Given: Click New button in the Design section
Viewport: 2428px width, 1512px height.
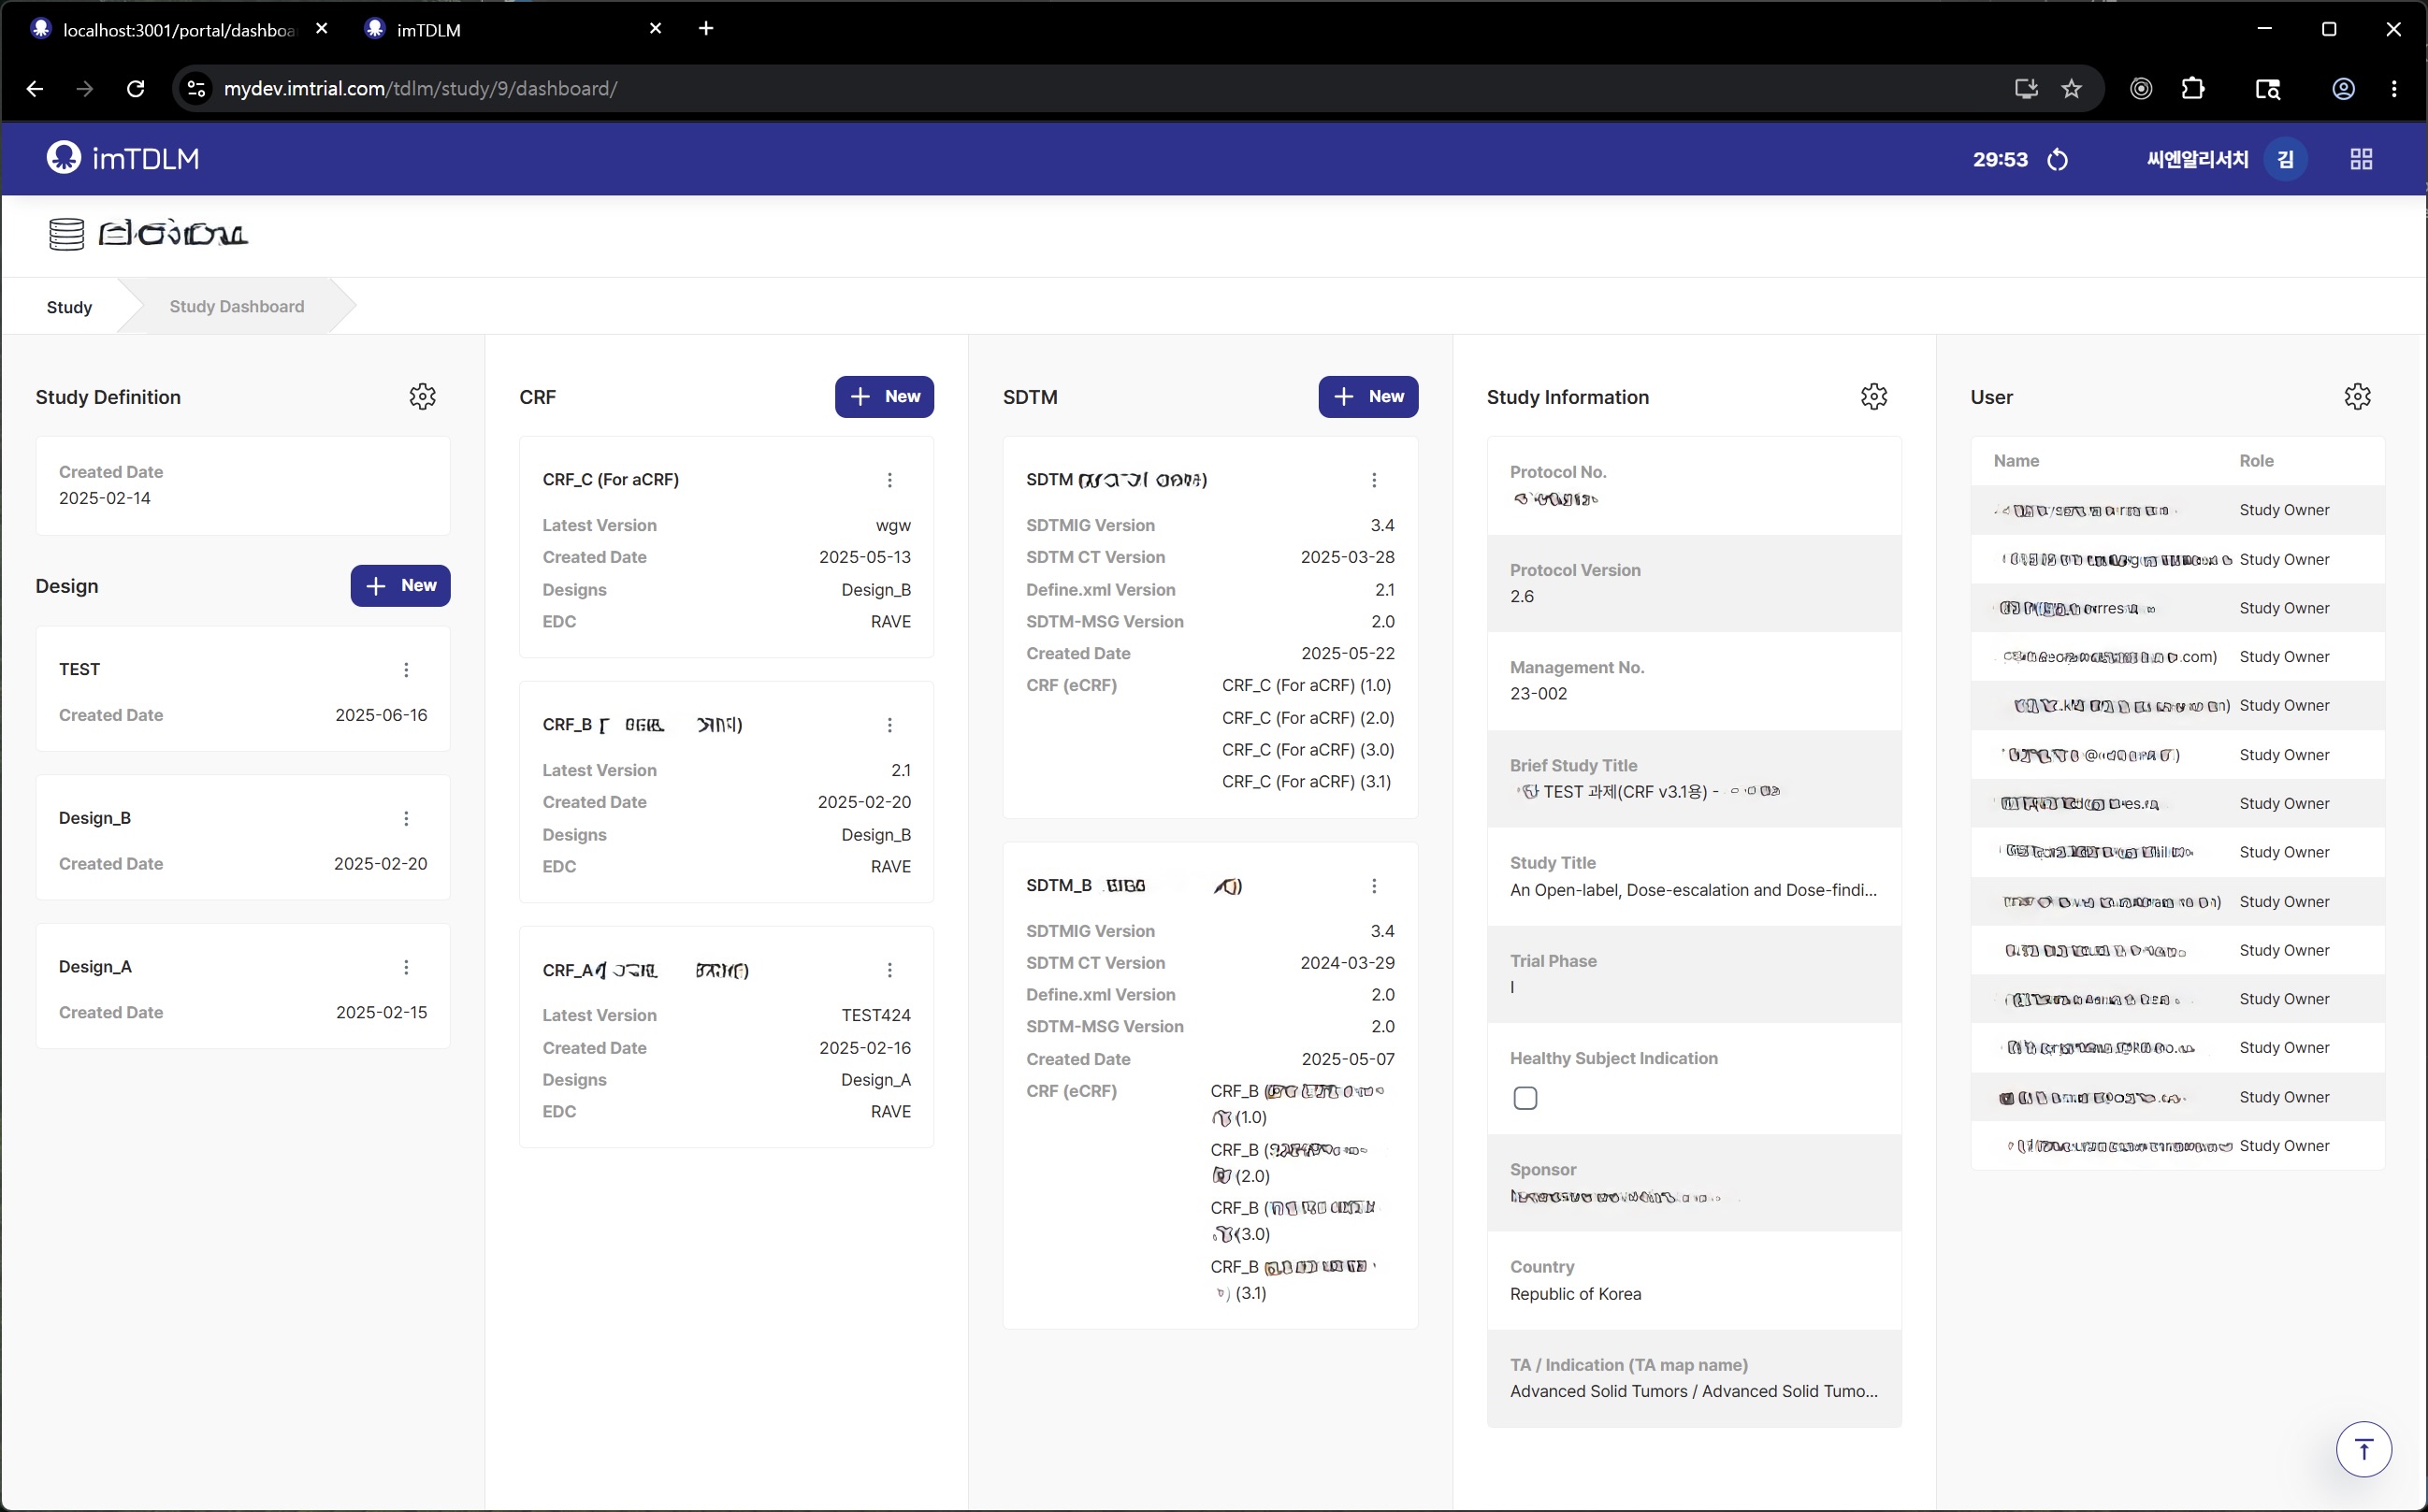Looking at the screenshot, I should click(400, 586).
